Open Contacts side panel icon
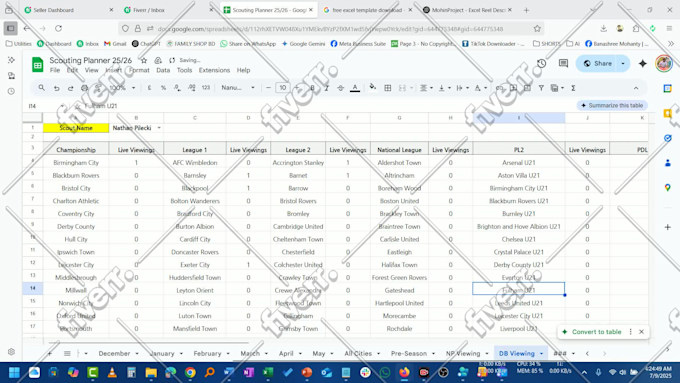This screenshot has width=680, height=383. pyautogui.click(x=667, y=163)
